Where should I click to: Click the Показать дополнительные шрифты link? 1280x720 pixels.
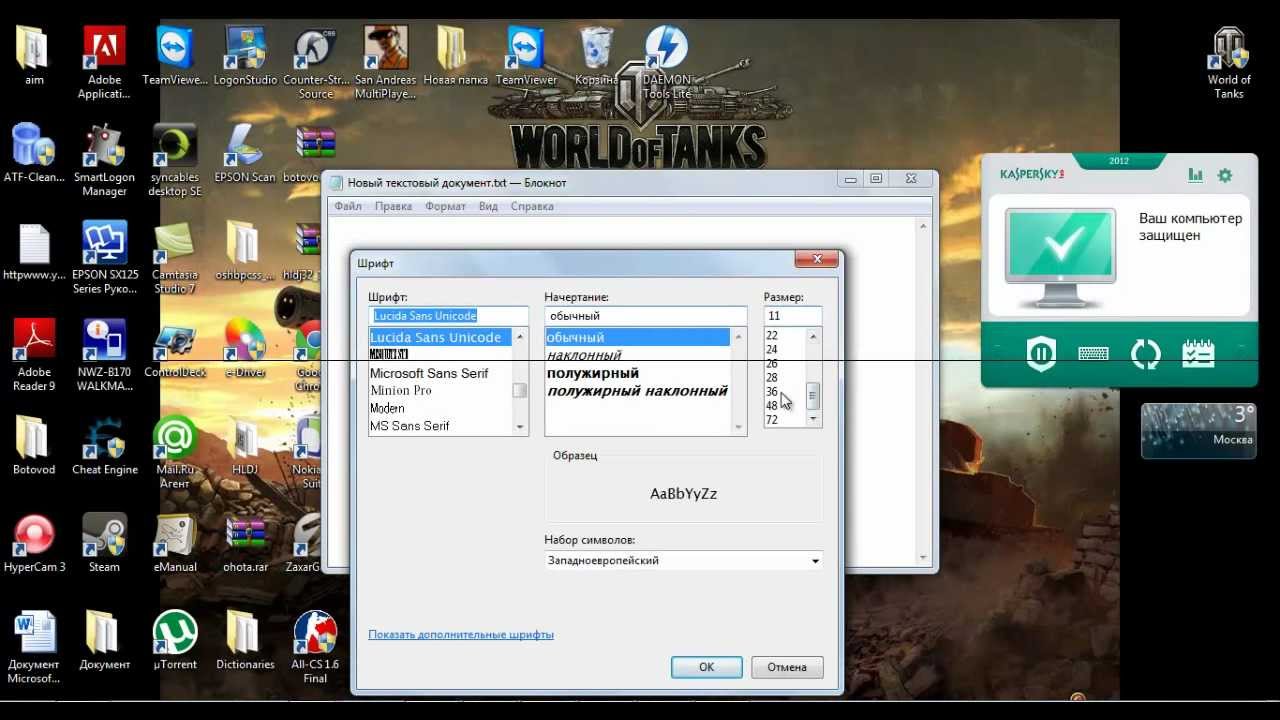460,634
